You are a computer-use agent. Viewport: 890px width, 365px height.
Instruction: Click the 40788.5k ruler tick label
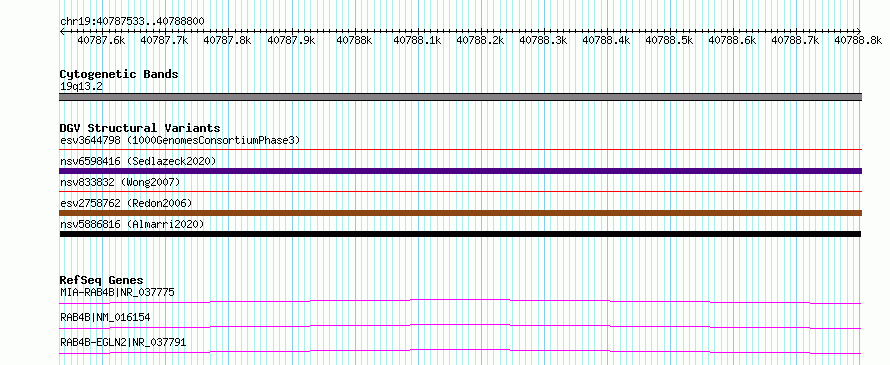click(669, 40)
